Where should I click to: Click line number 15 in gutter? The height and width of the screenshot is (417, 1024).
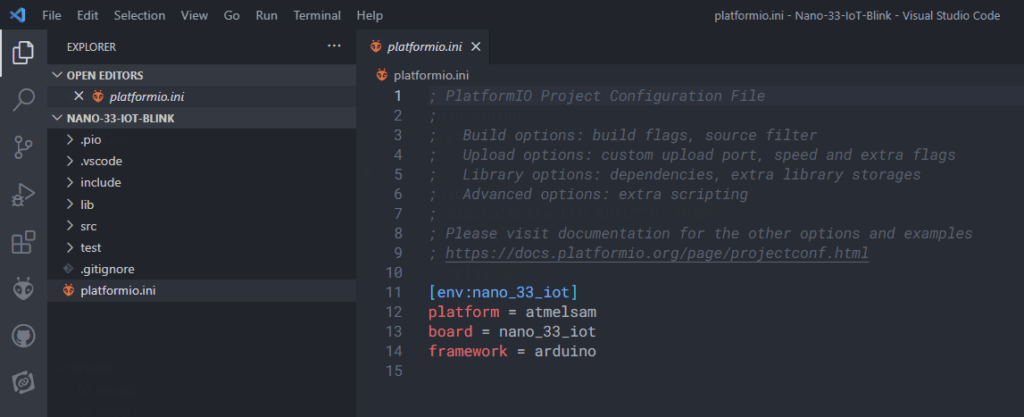(x=393, y=371)
